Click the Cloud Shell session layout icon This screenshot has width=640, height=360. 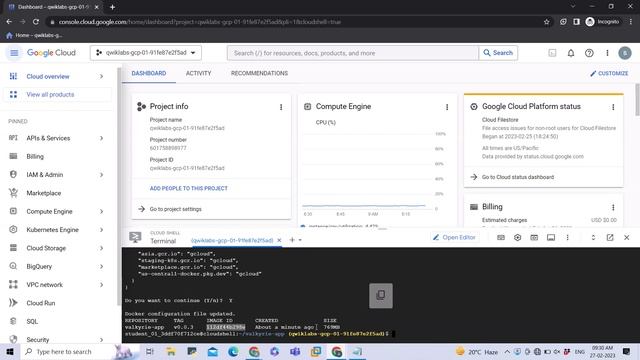click(551, 238)
